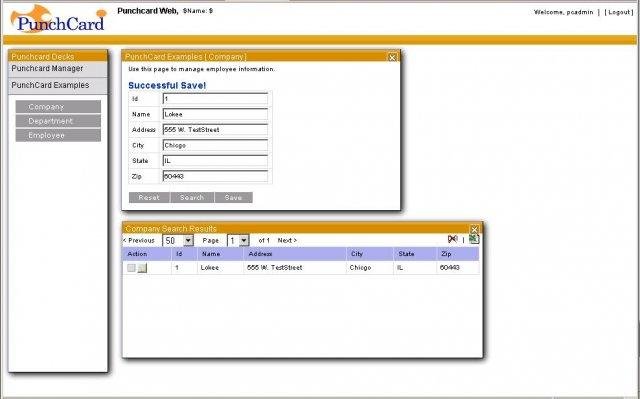Close the PunchCard Examples [Company] panel
640x399 pixels.
pyautogui.click(x=392, y=57)
